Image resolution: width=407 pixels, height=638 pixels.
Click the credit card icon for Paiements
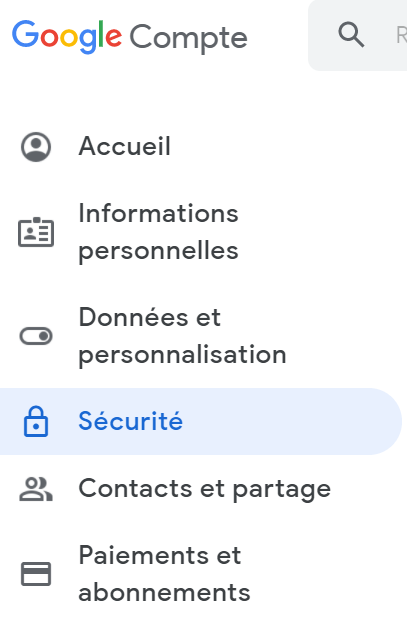pos(36,574)
